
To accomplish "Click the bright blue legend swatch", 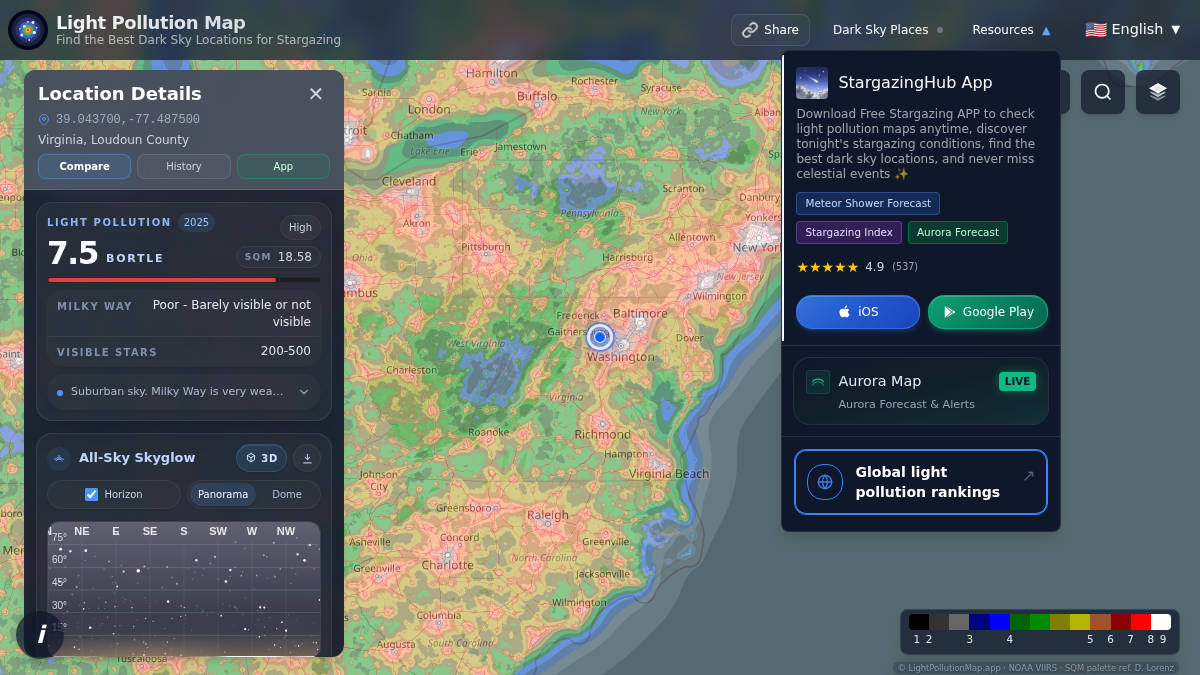I will click(x=1000, y=622).
